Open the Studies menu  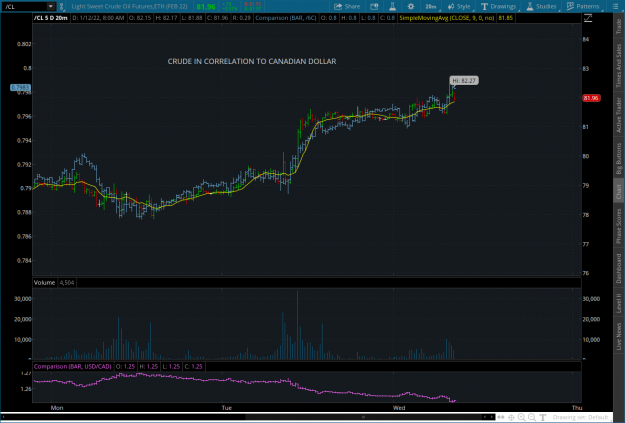541,6
